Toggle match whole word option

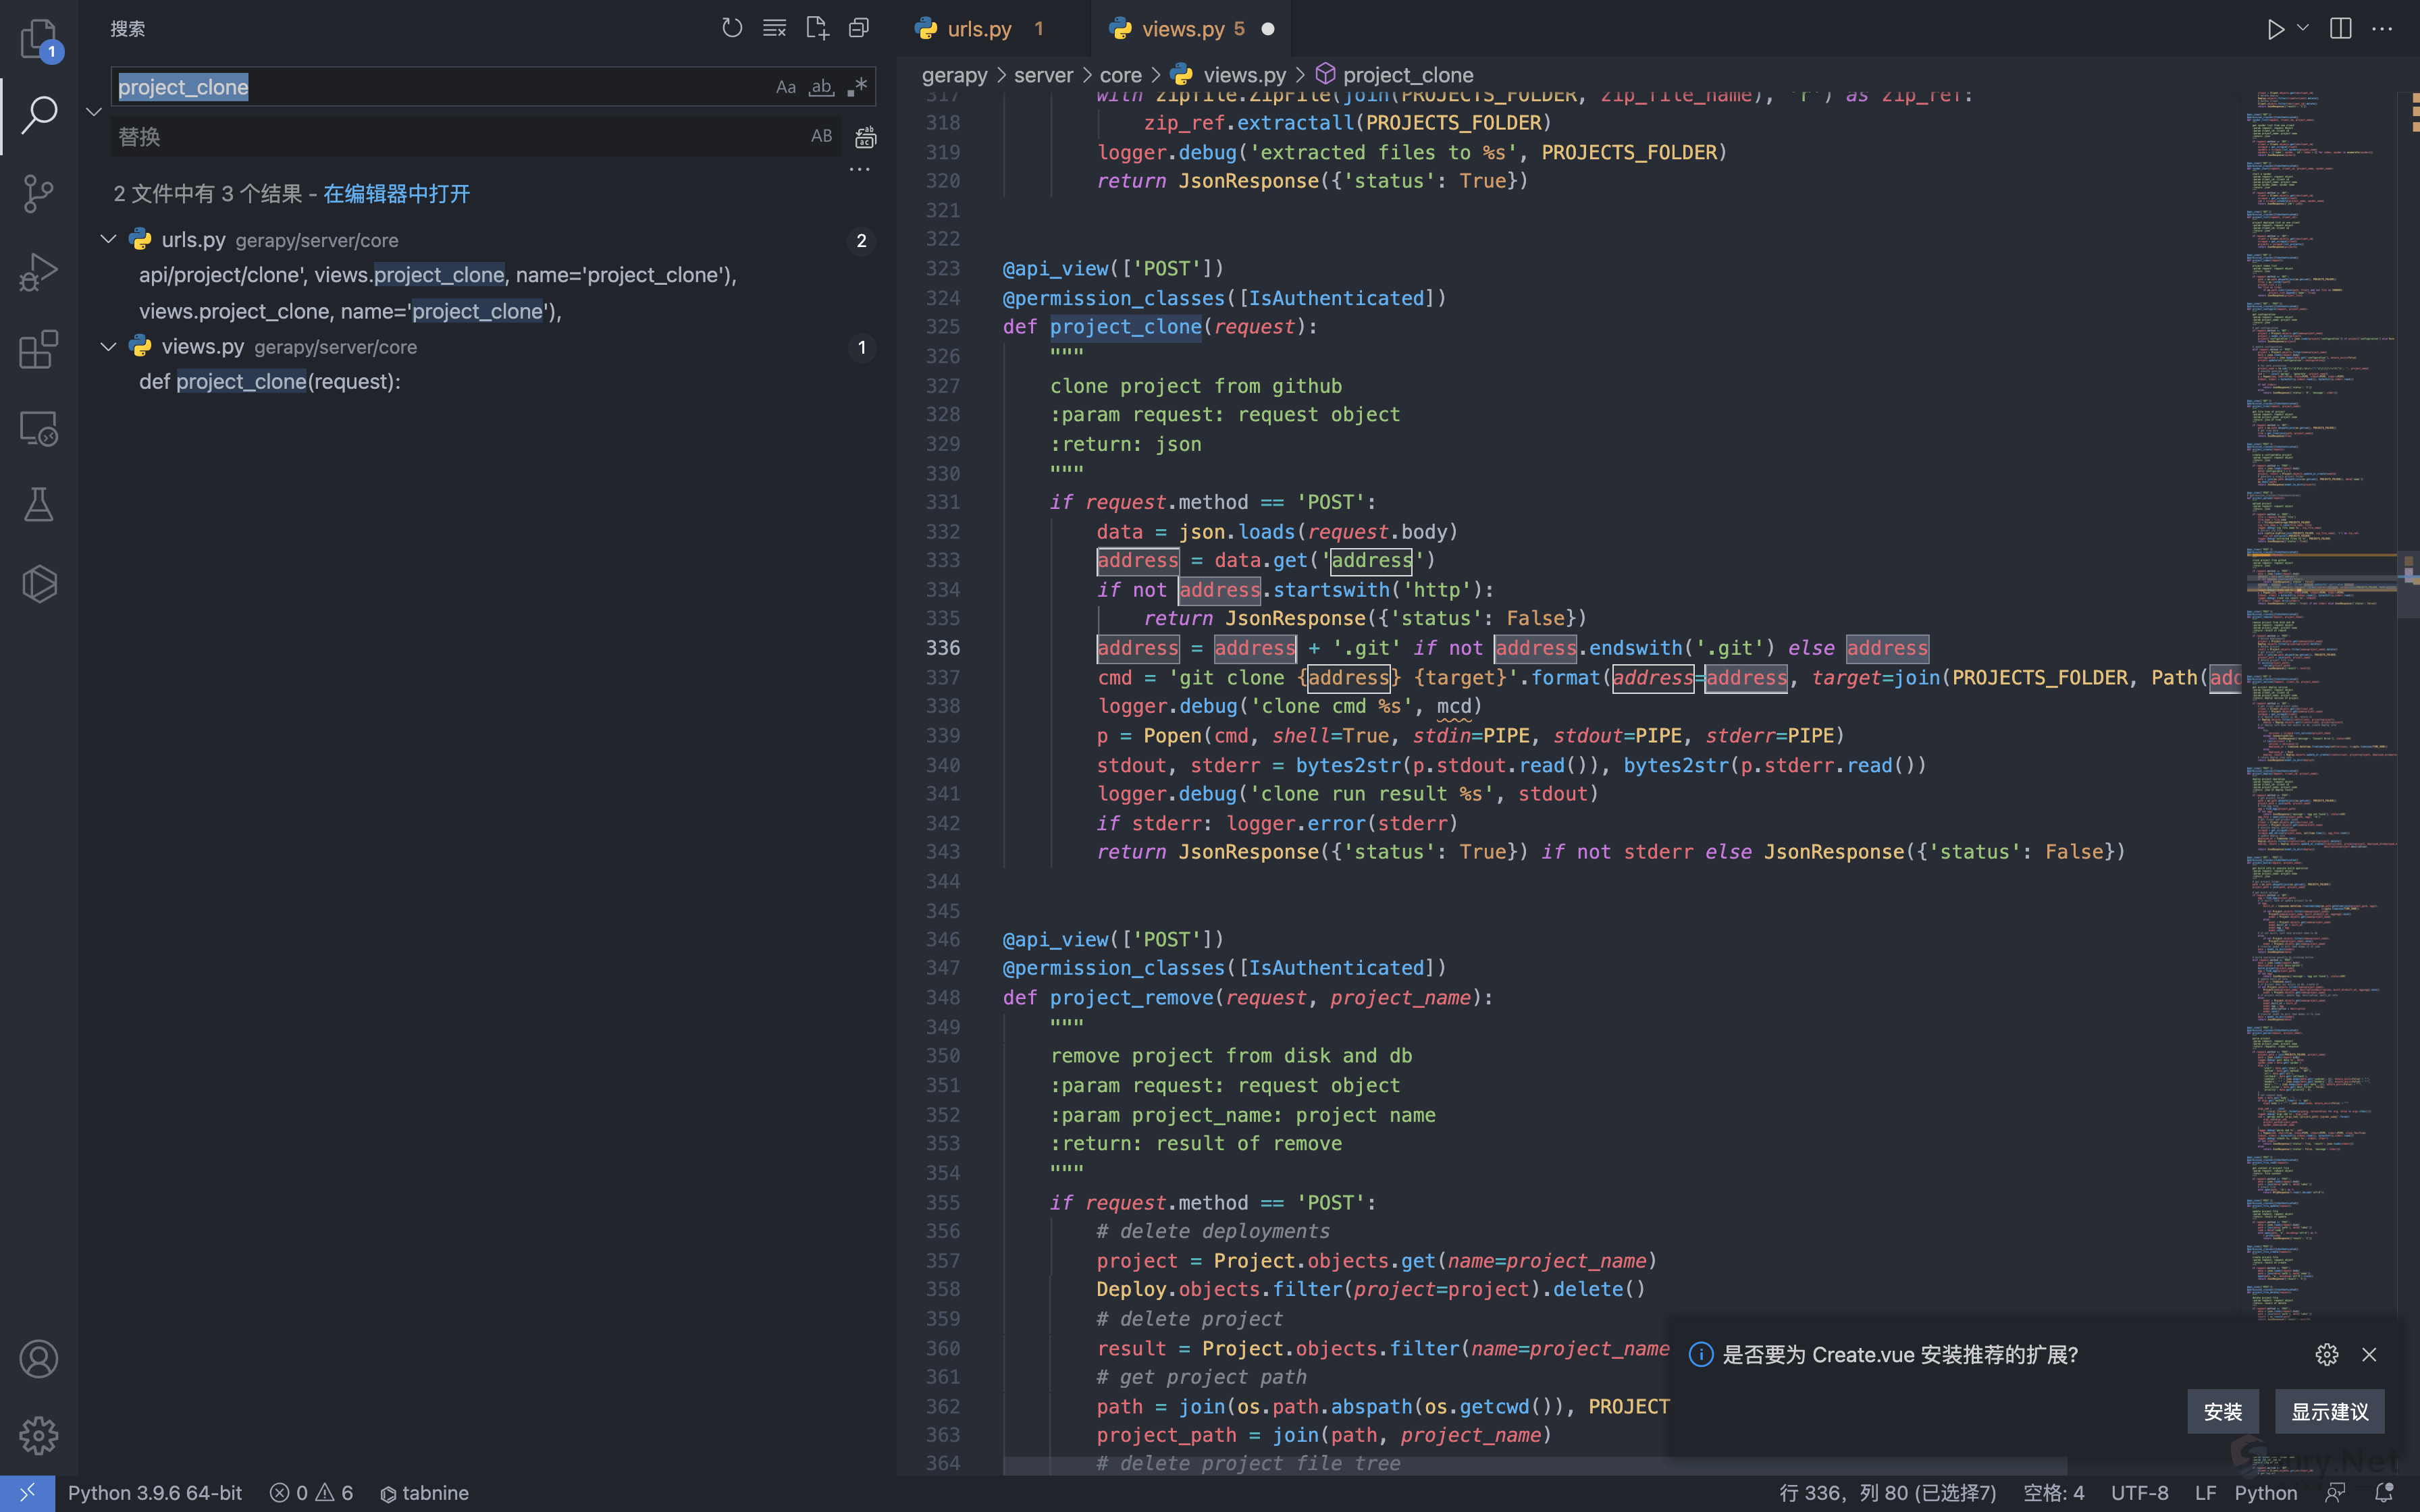tap(821, 87)
